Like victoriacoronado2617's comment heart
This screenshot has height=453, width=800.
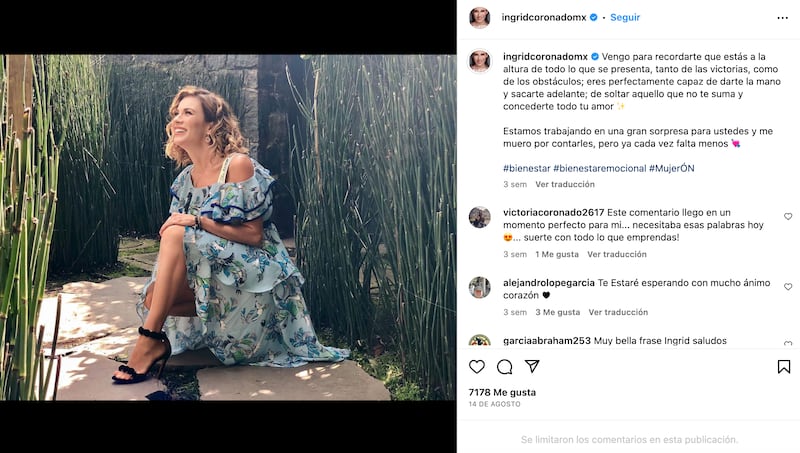(788, 216)
